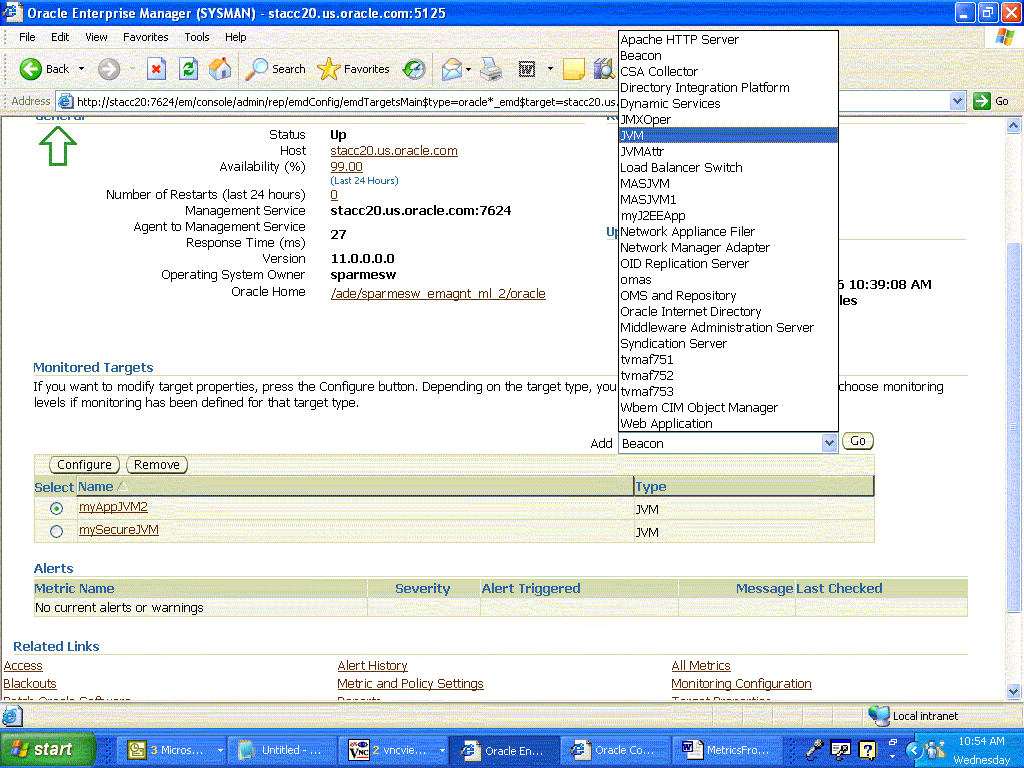The image size is (1024, 768).
Task: Open the Blackouts link
Action: coord(30,683)
